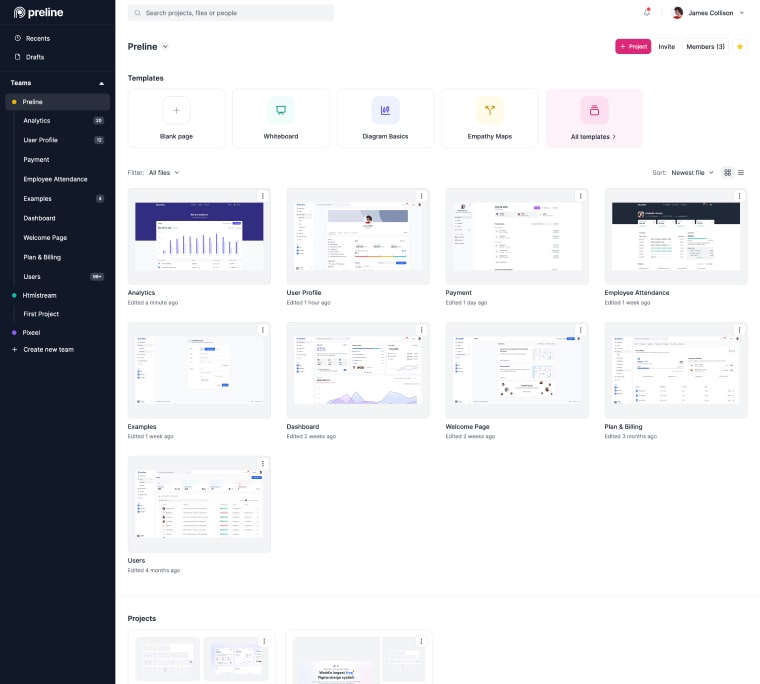This screenshot has height=684, width=760.
Task: Open Payment in the sidebar
Action: pos(36,159)
